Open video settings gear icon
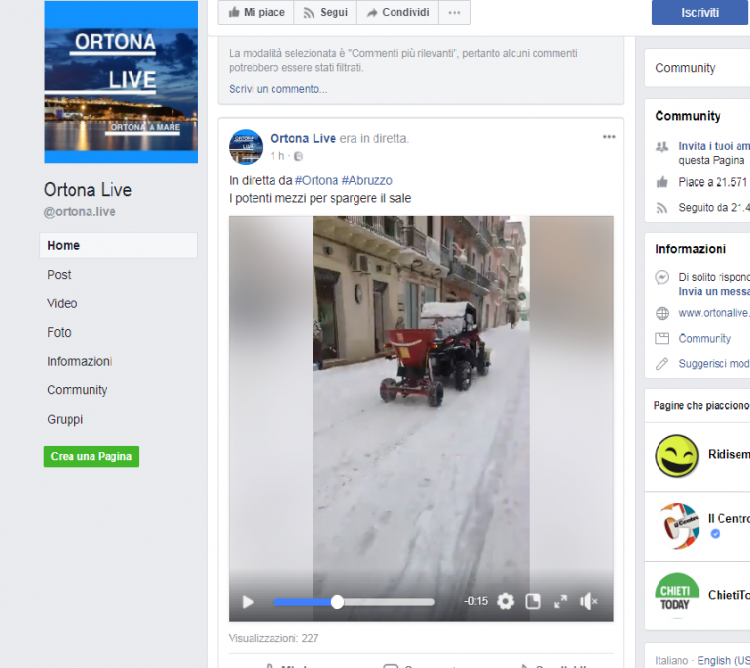Screen dimensions: 750x668 [x=505, y=601]
